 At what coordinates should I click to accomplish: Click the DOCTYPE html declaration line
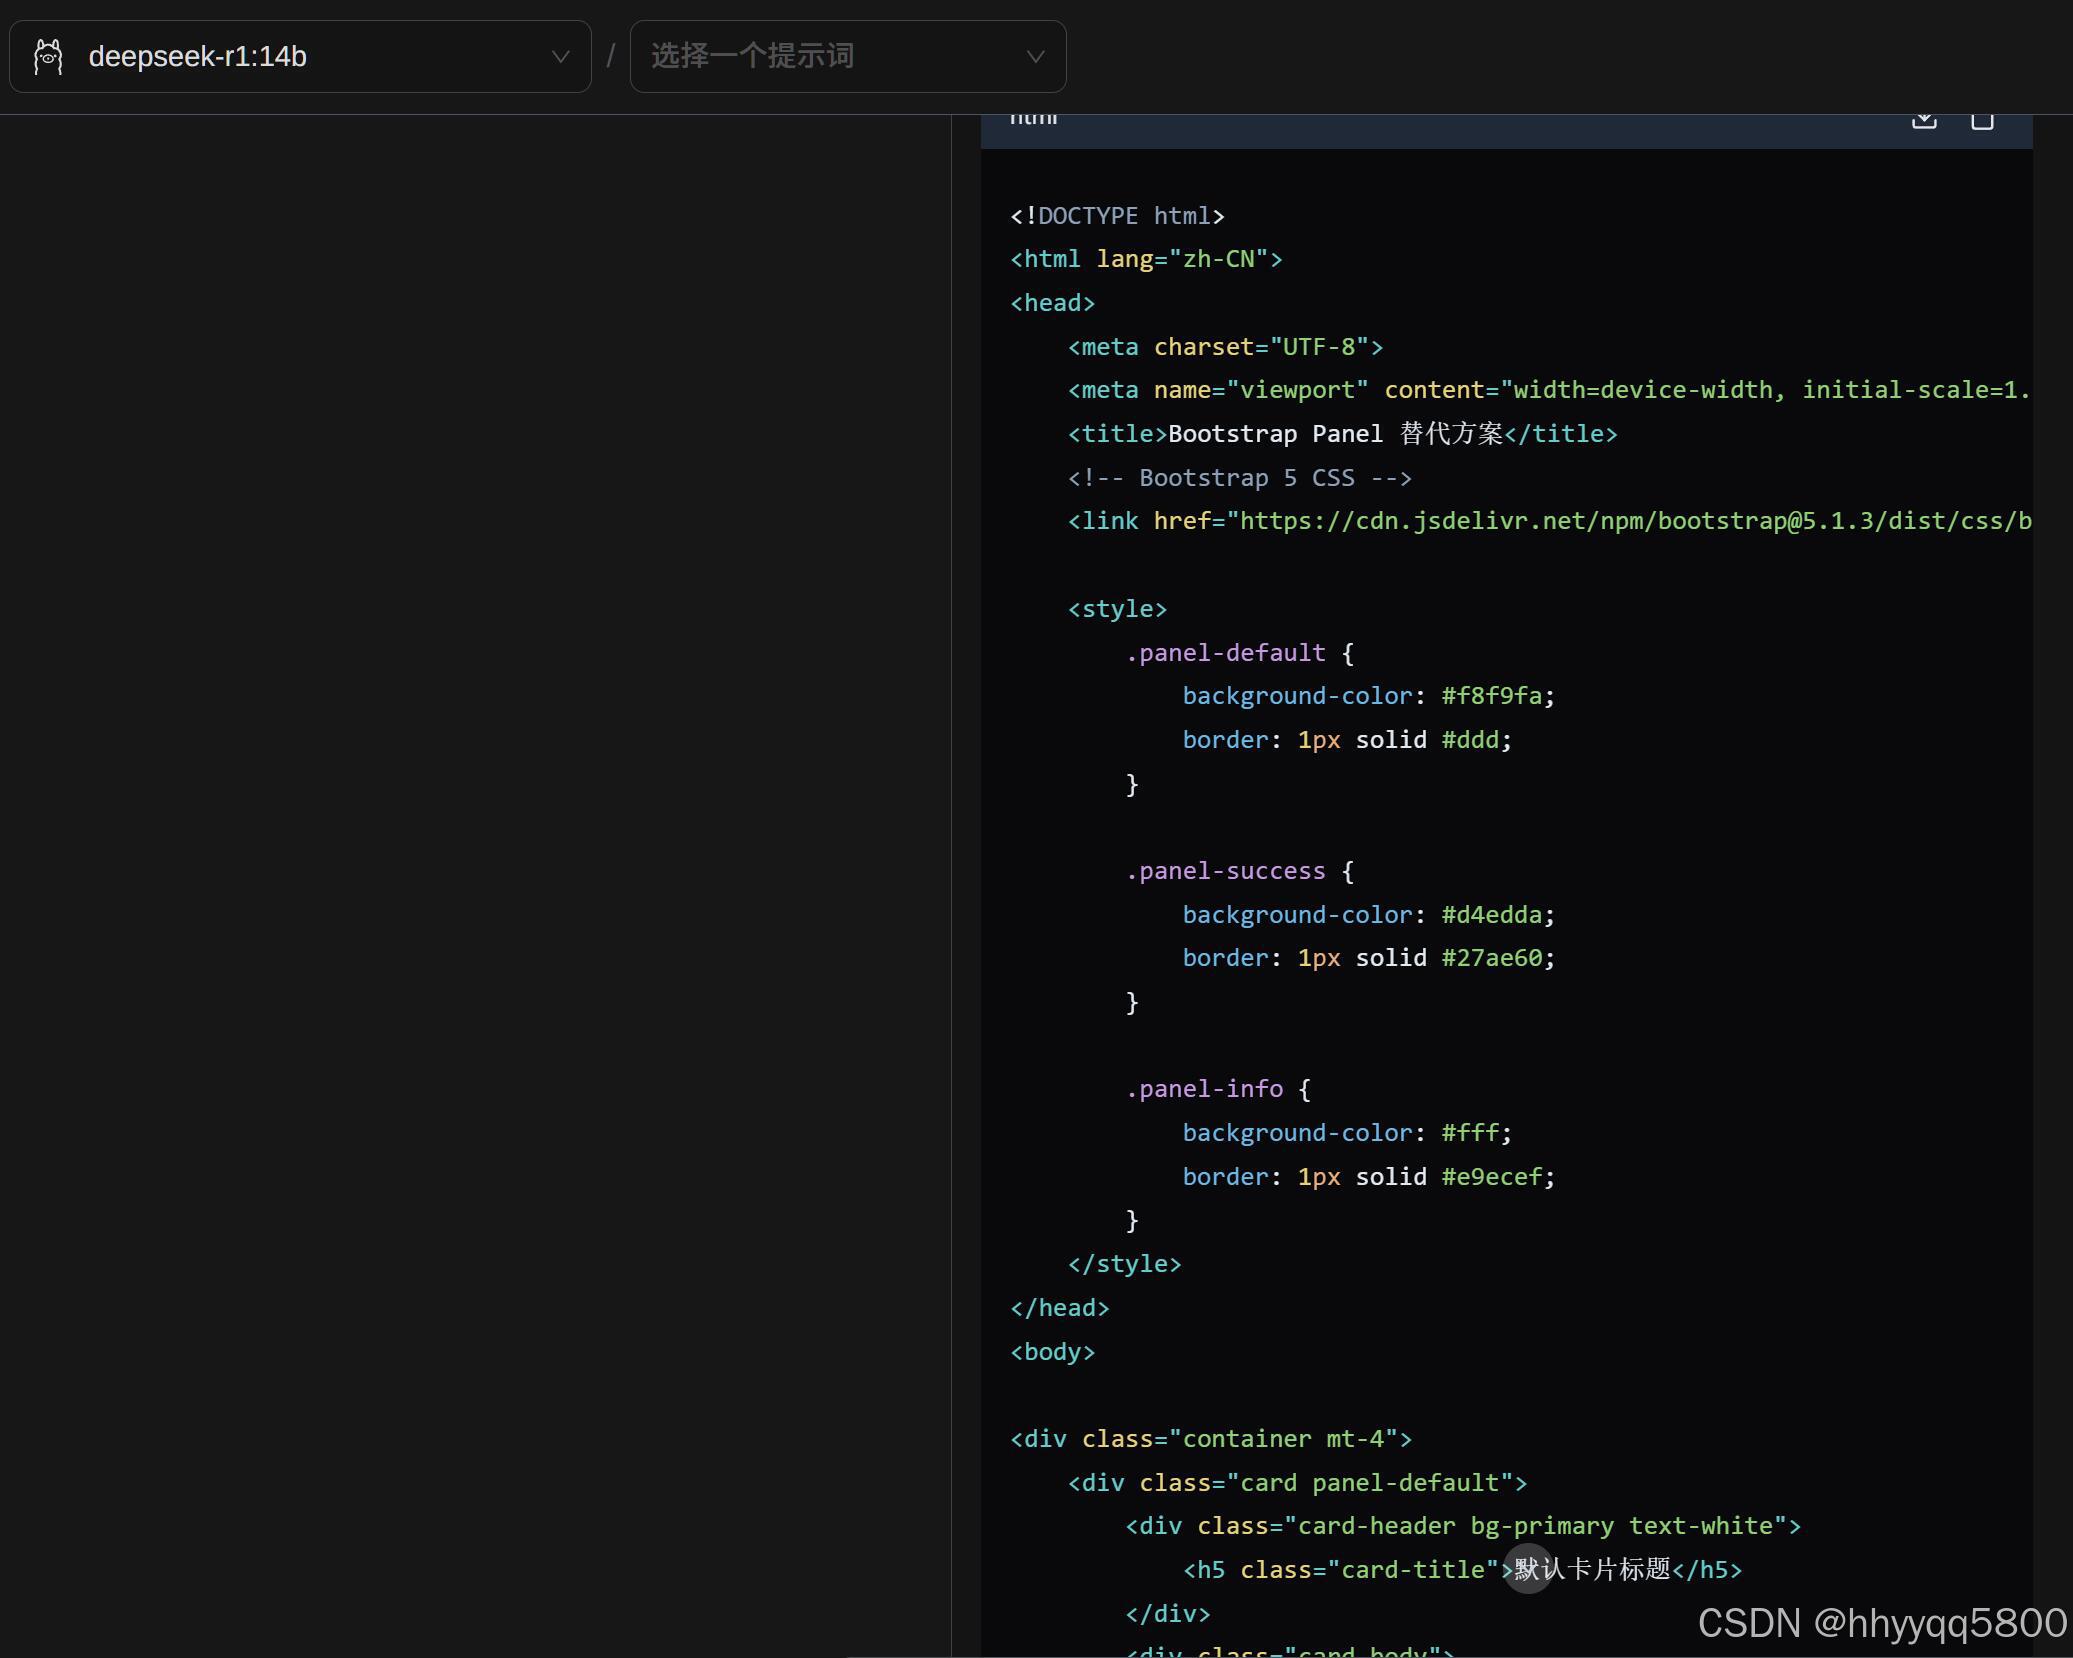[1117, 216]
